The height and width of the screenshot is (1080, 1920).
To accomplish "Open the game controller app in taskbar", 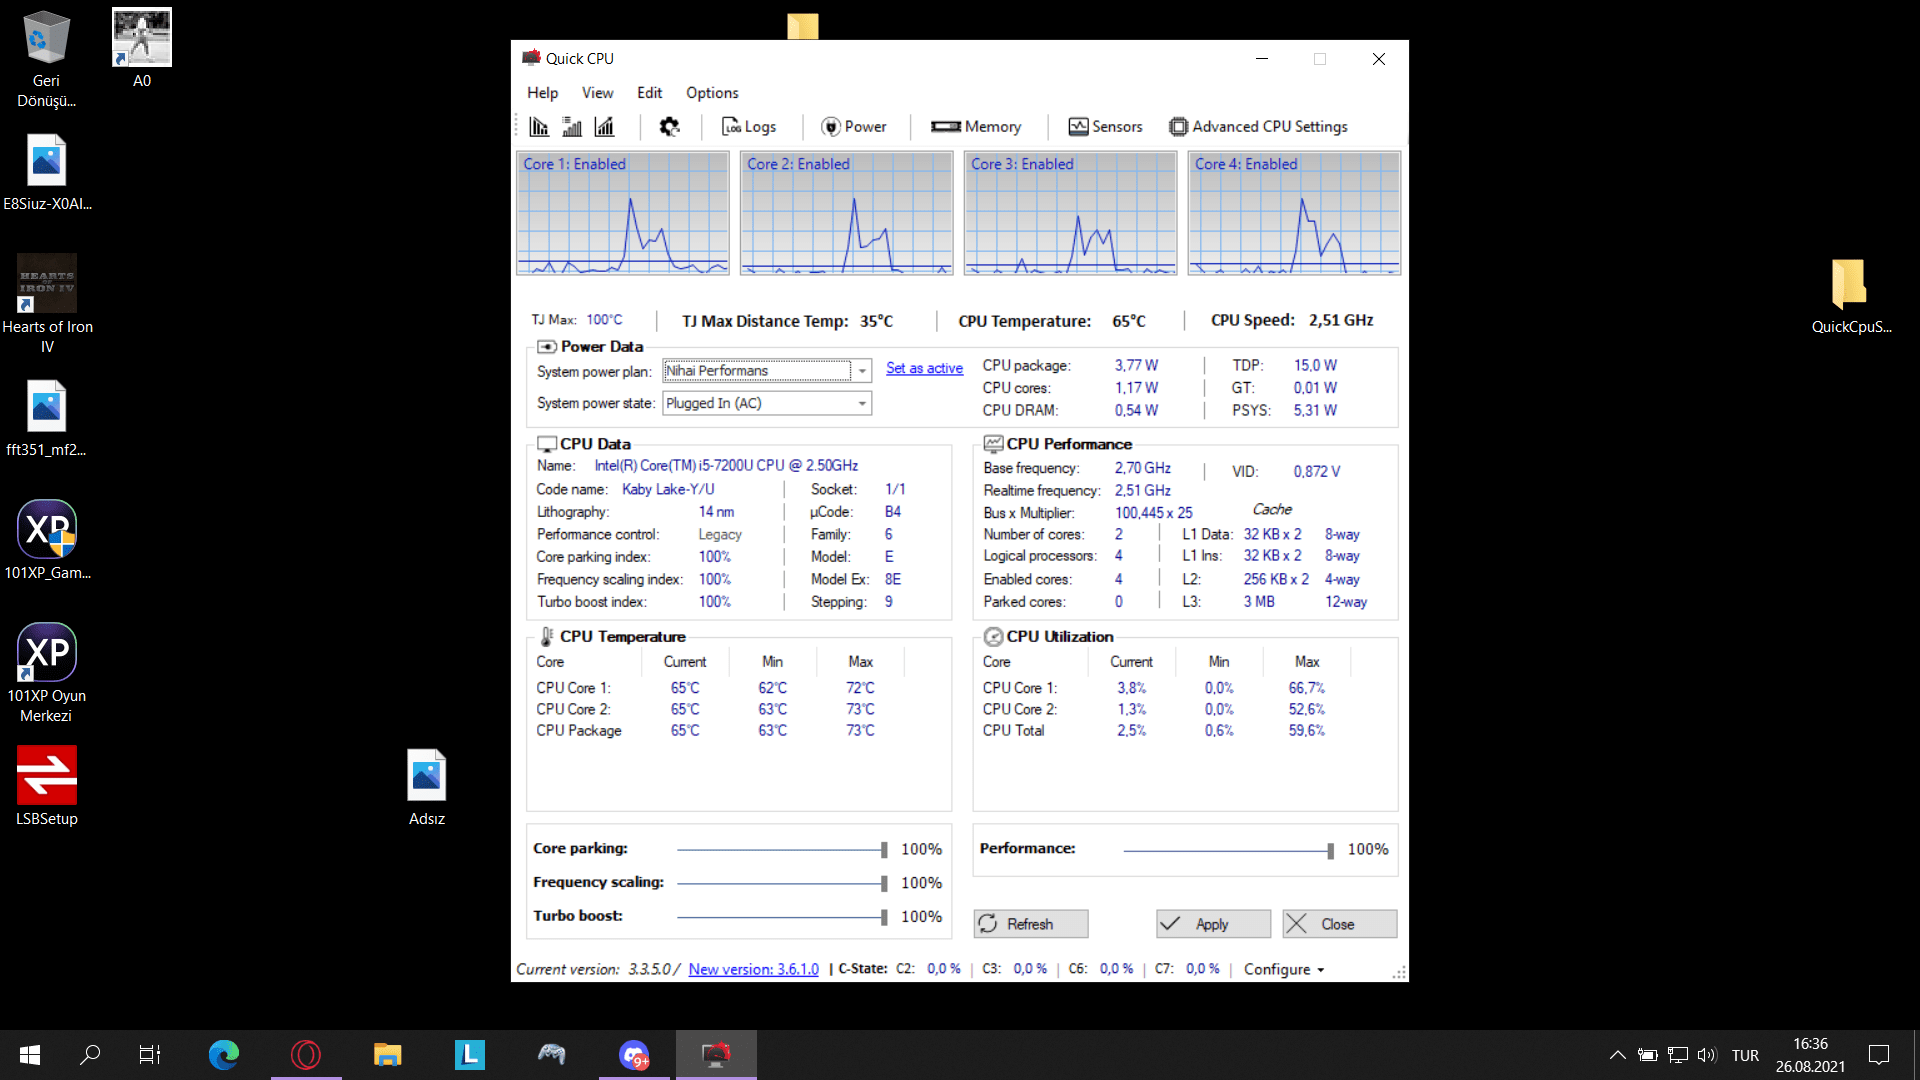I will [x=552, y=1055].
